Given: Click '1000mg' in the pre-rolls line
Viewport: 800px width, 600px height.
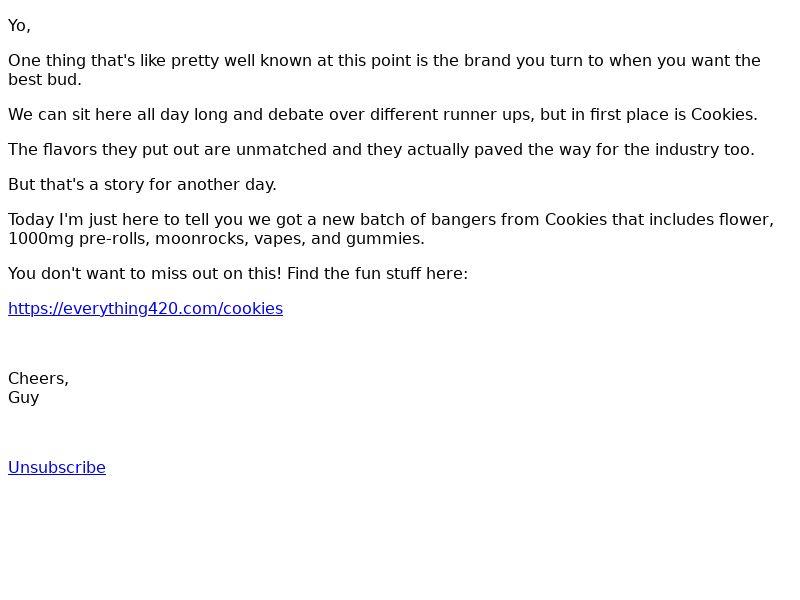Looking at the screenshot, I should tap(41, 239).
